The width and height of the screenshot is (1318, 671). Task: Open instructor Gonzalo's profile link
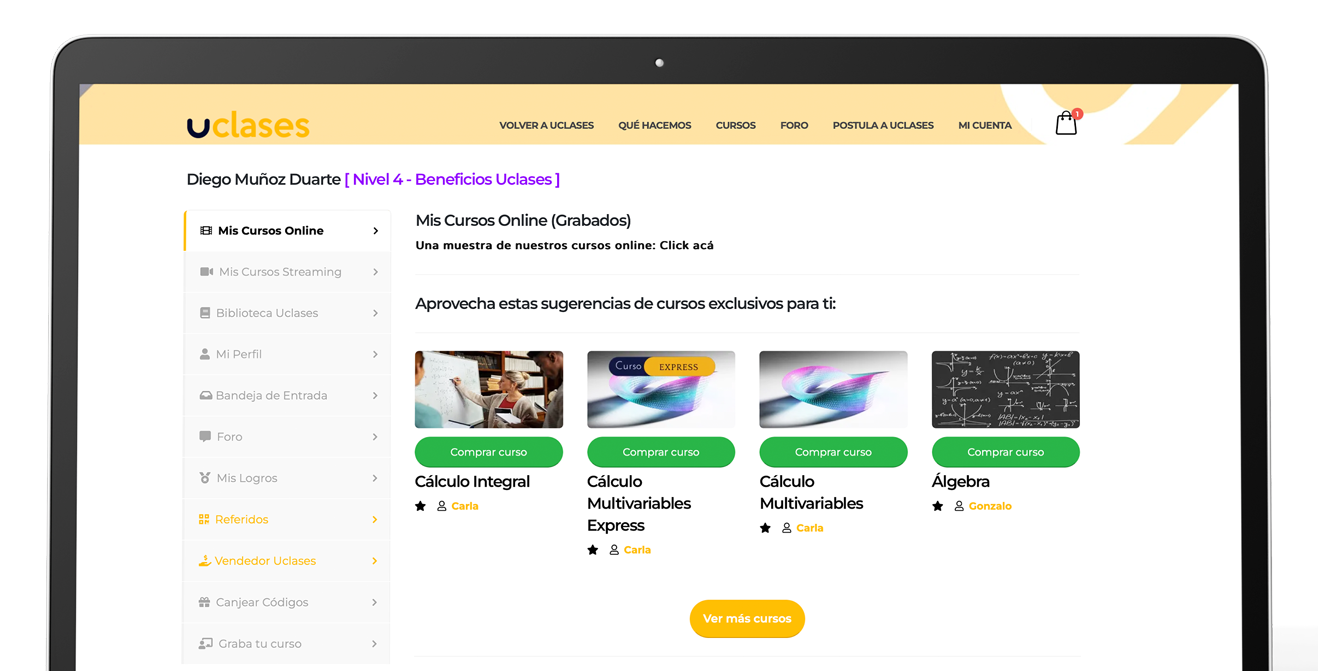pyautogui.click(x=990, y=506)
